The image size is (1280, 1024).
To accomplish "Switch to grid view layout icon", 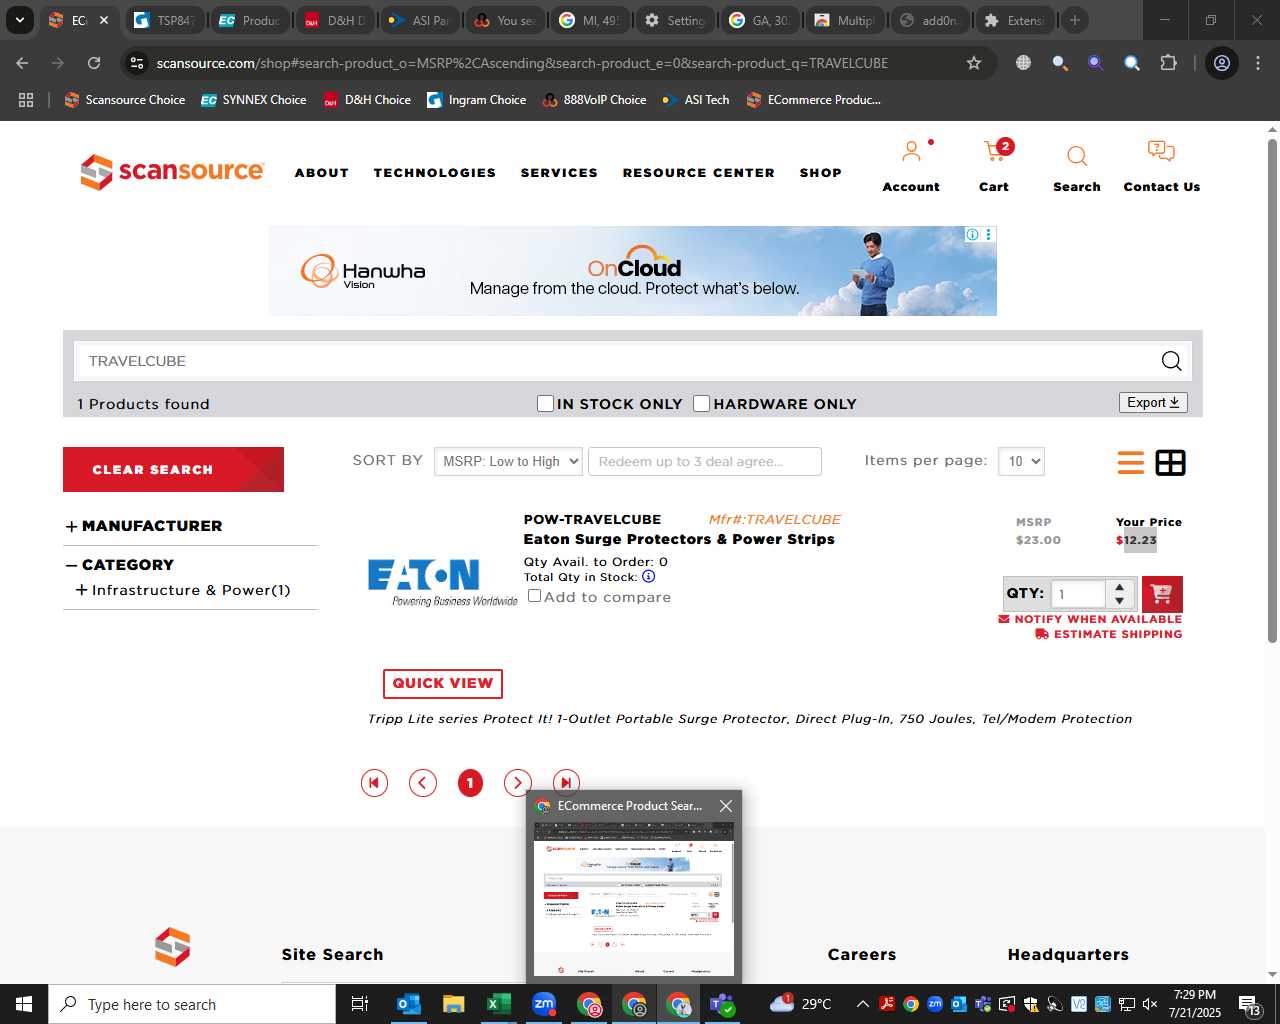I will tap(1171, 463).
